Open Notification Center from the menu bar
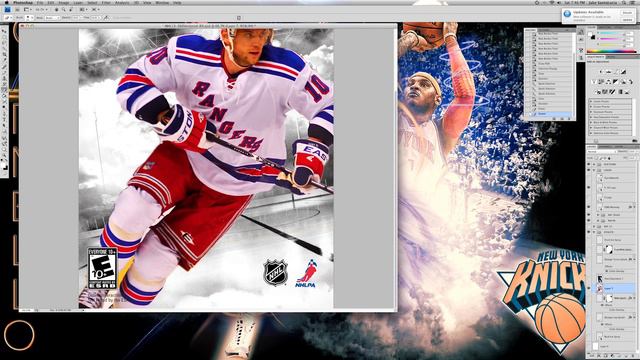The height and width of the screenshot is (360, 640). [634, 2]
